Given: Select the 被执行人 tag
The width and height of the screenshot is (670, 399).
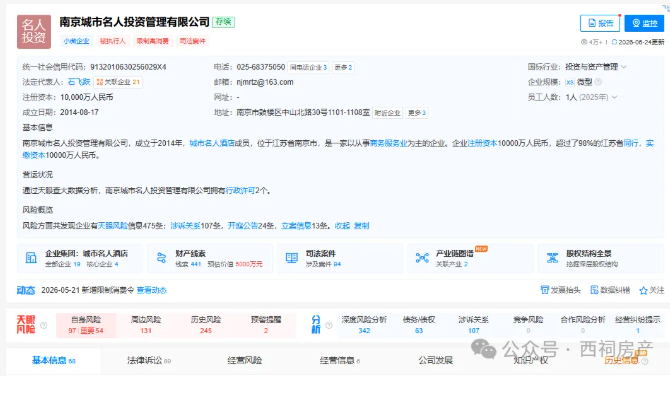Looking at the screenshot, I should (113, 41).
